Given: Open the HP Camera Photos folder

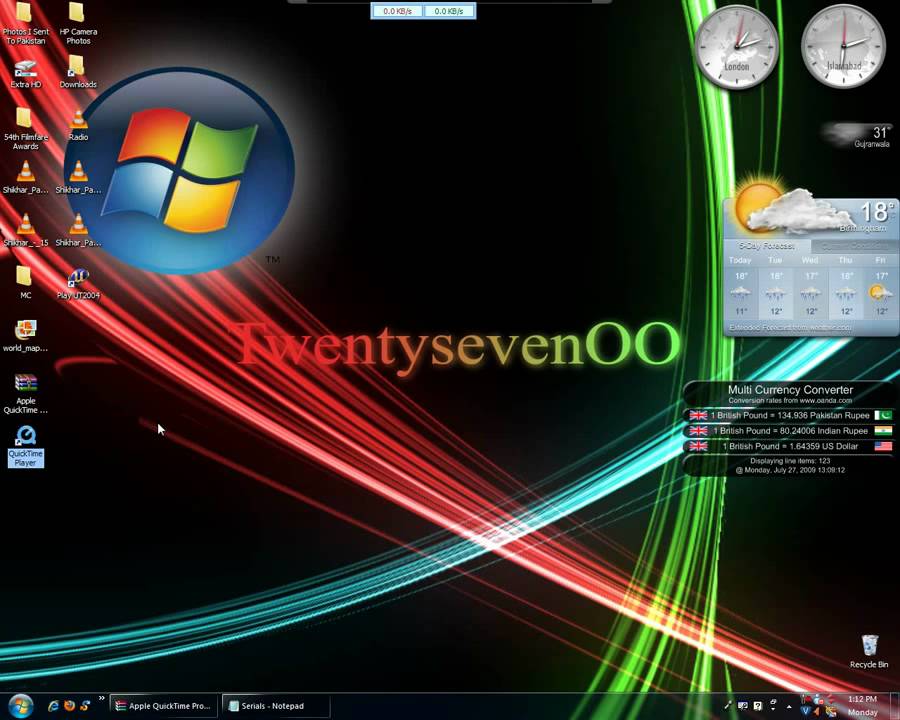Looking at the screenshot, I should tap(77, 24).
